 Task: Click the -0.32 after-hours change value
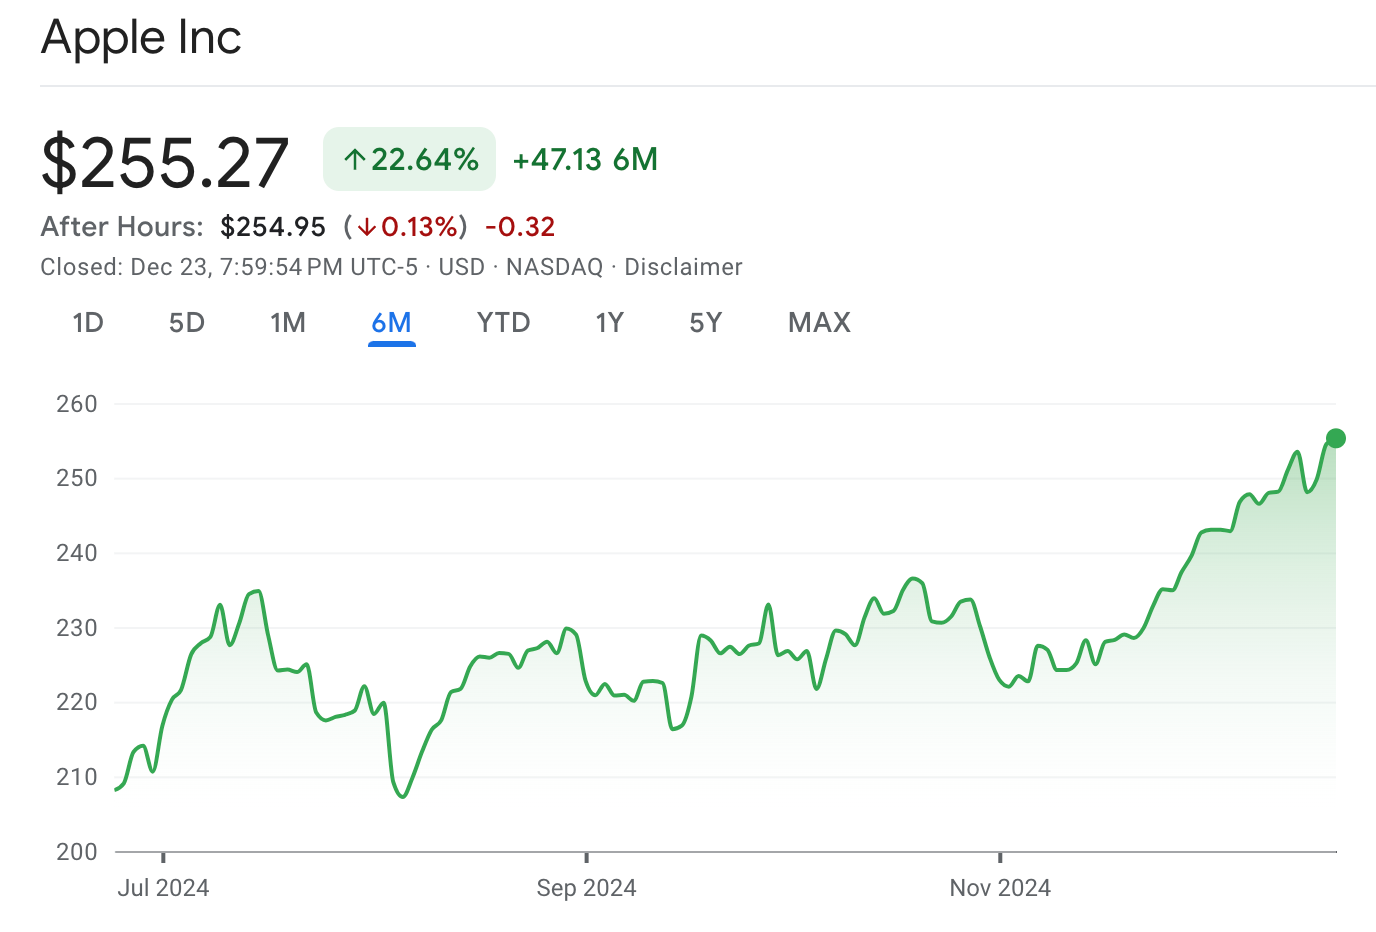point(520,227)
